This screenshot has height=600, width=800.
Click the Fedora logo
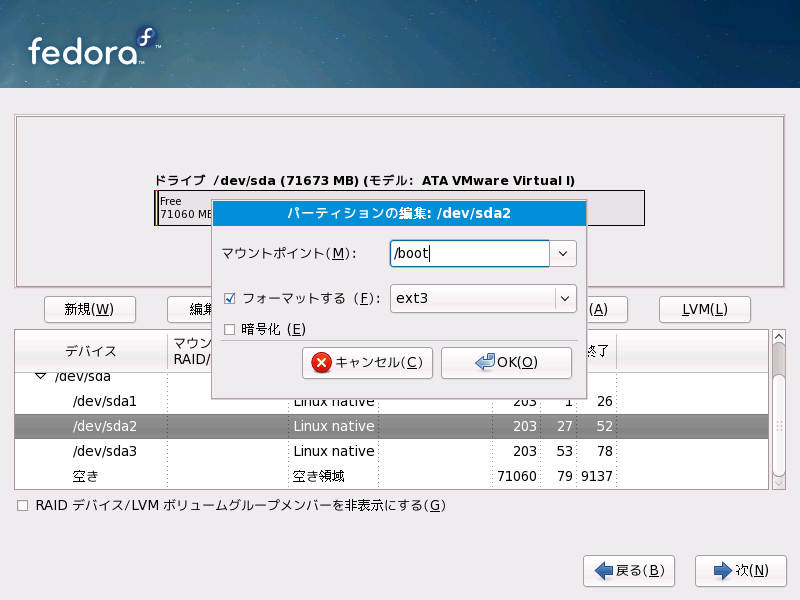(x=94, y=46)
